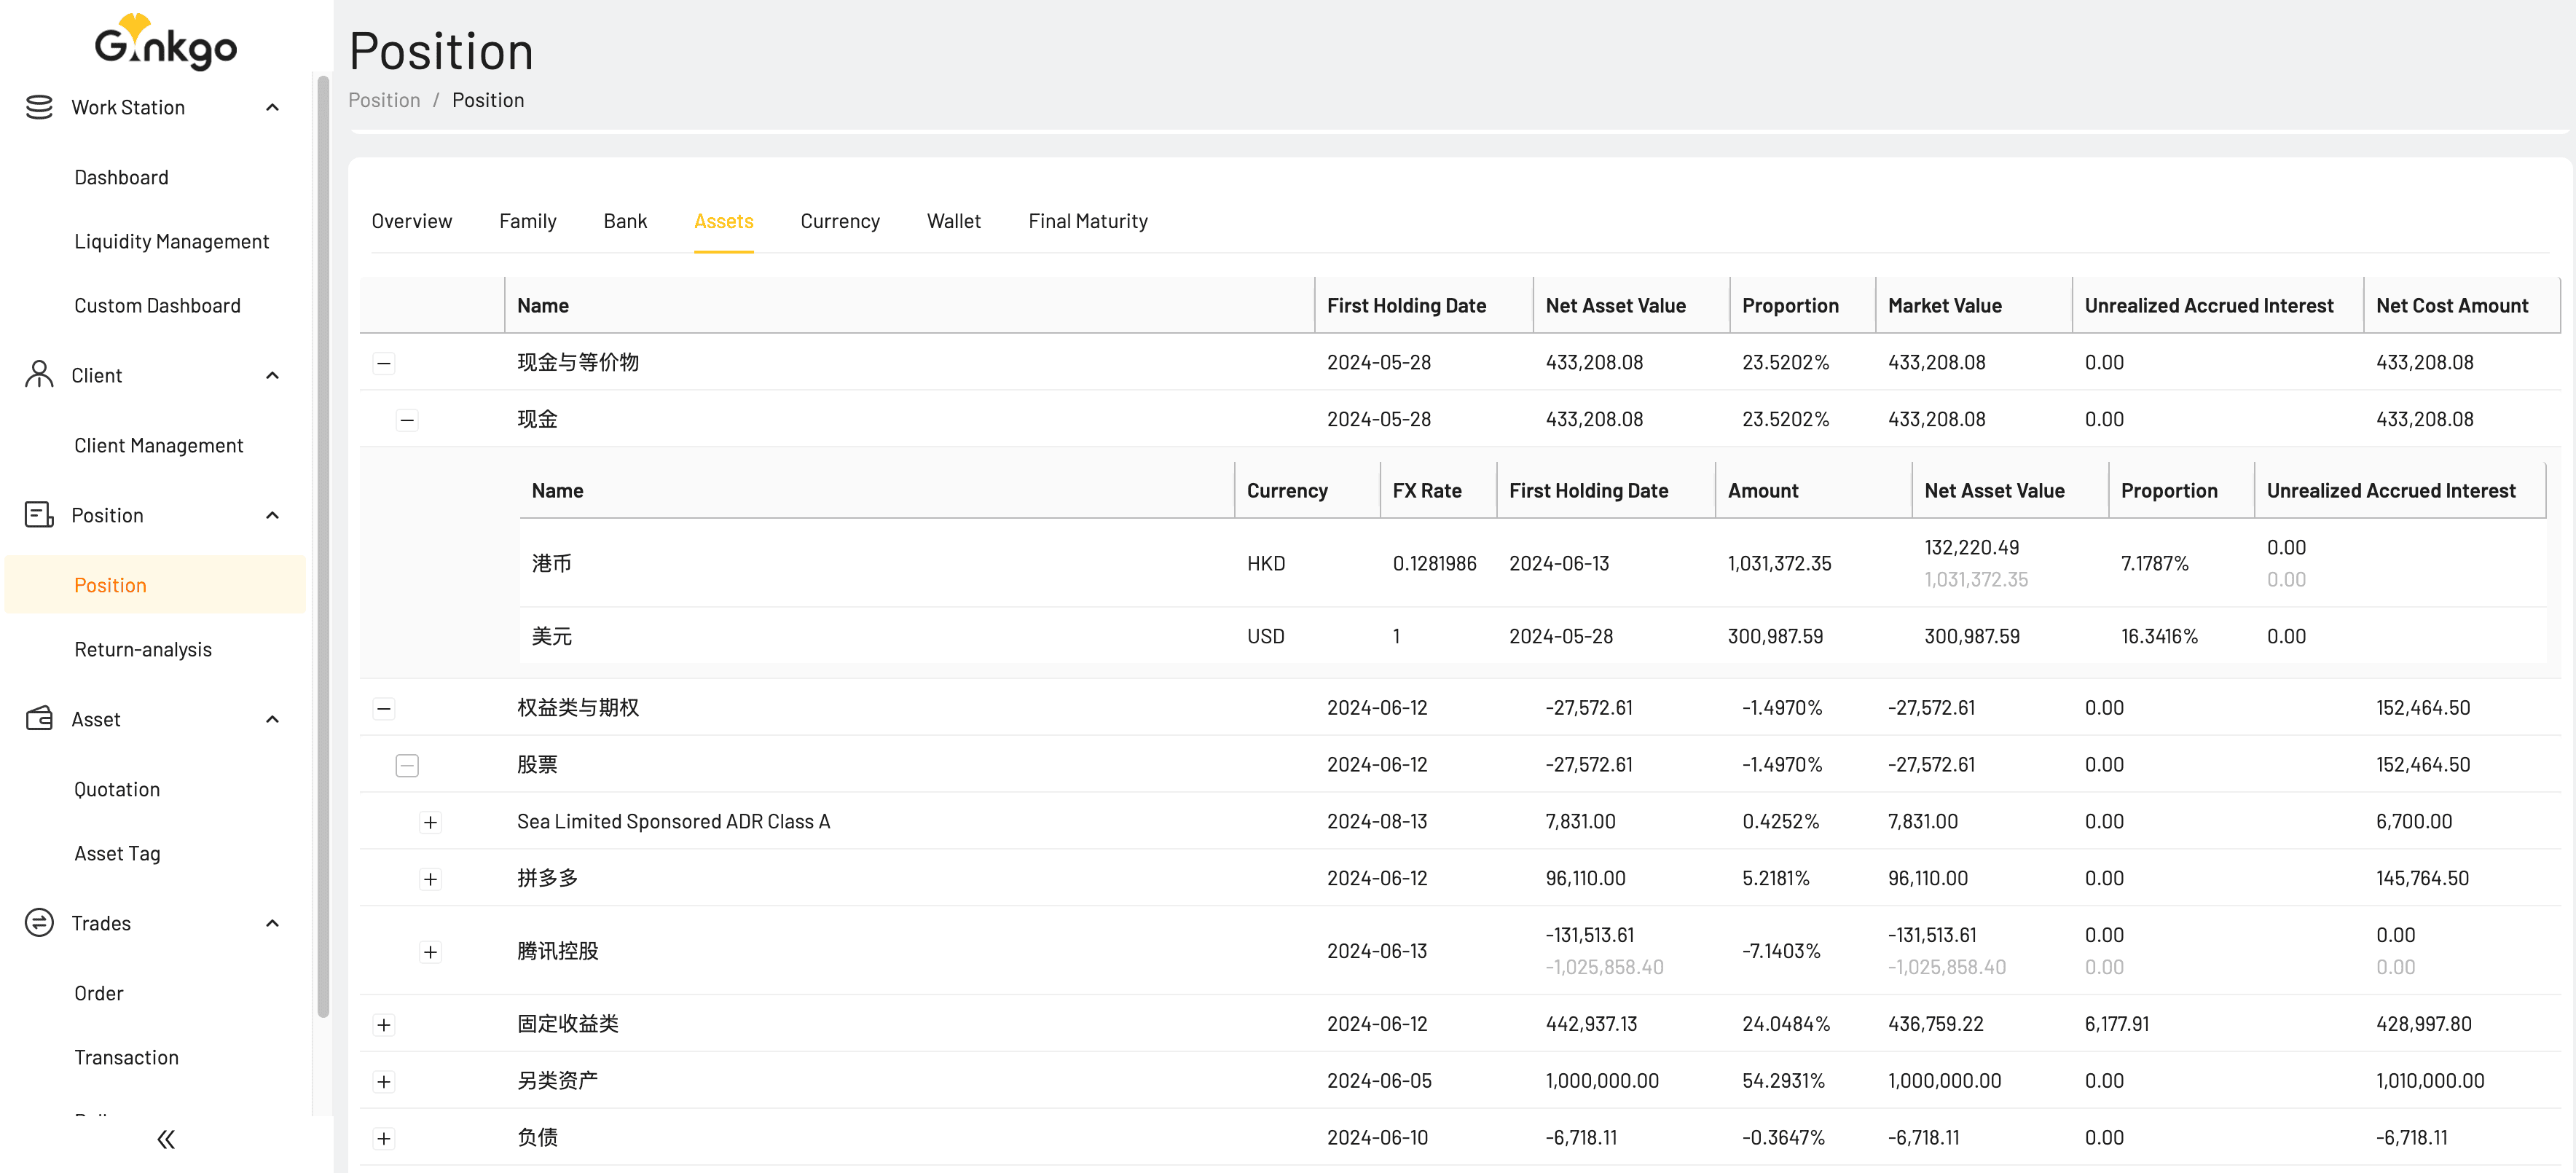Collapse the Asset menu chevron

coord(272,719)
